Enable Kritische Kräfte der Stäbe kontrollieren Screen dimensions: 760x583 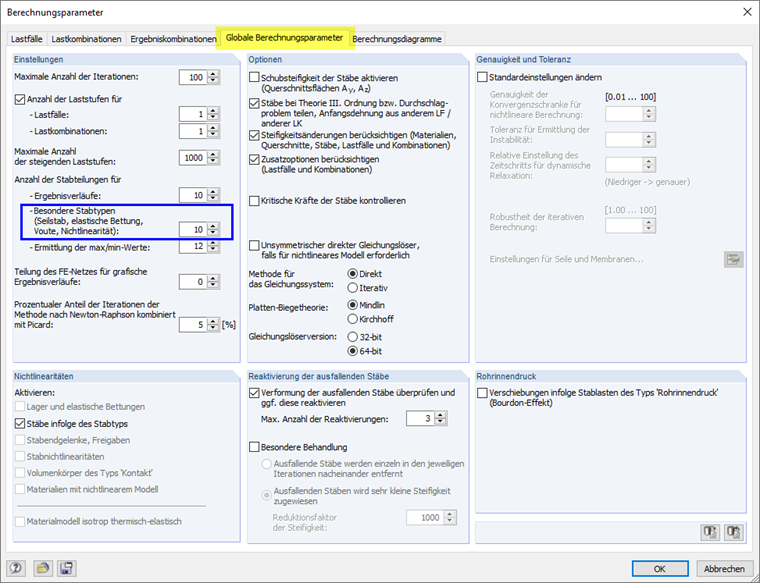click(254, 201)
